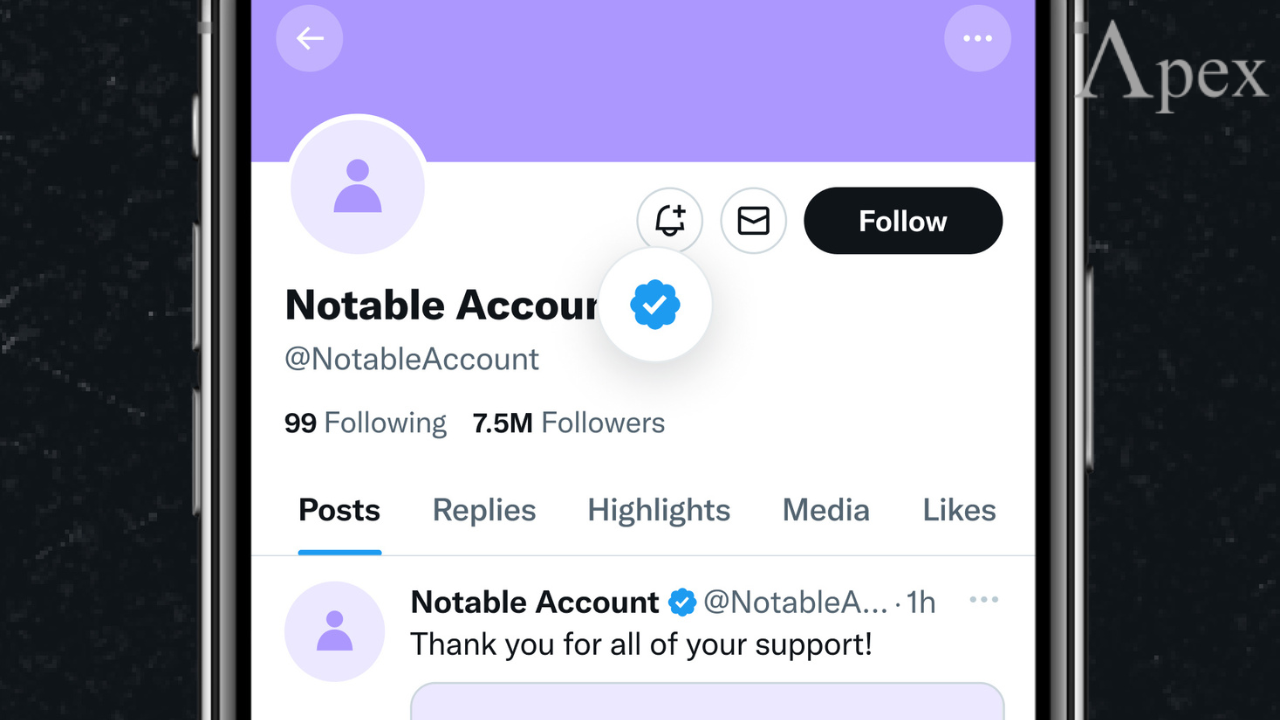Screen dimensions: 1280x720
Task: Click the verified badge next to the tweet
Action: pos(682,602)
